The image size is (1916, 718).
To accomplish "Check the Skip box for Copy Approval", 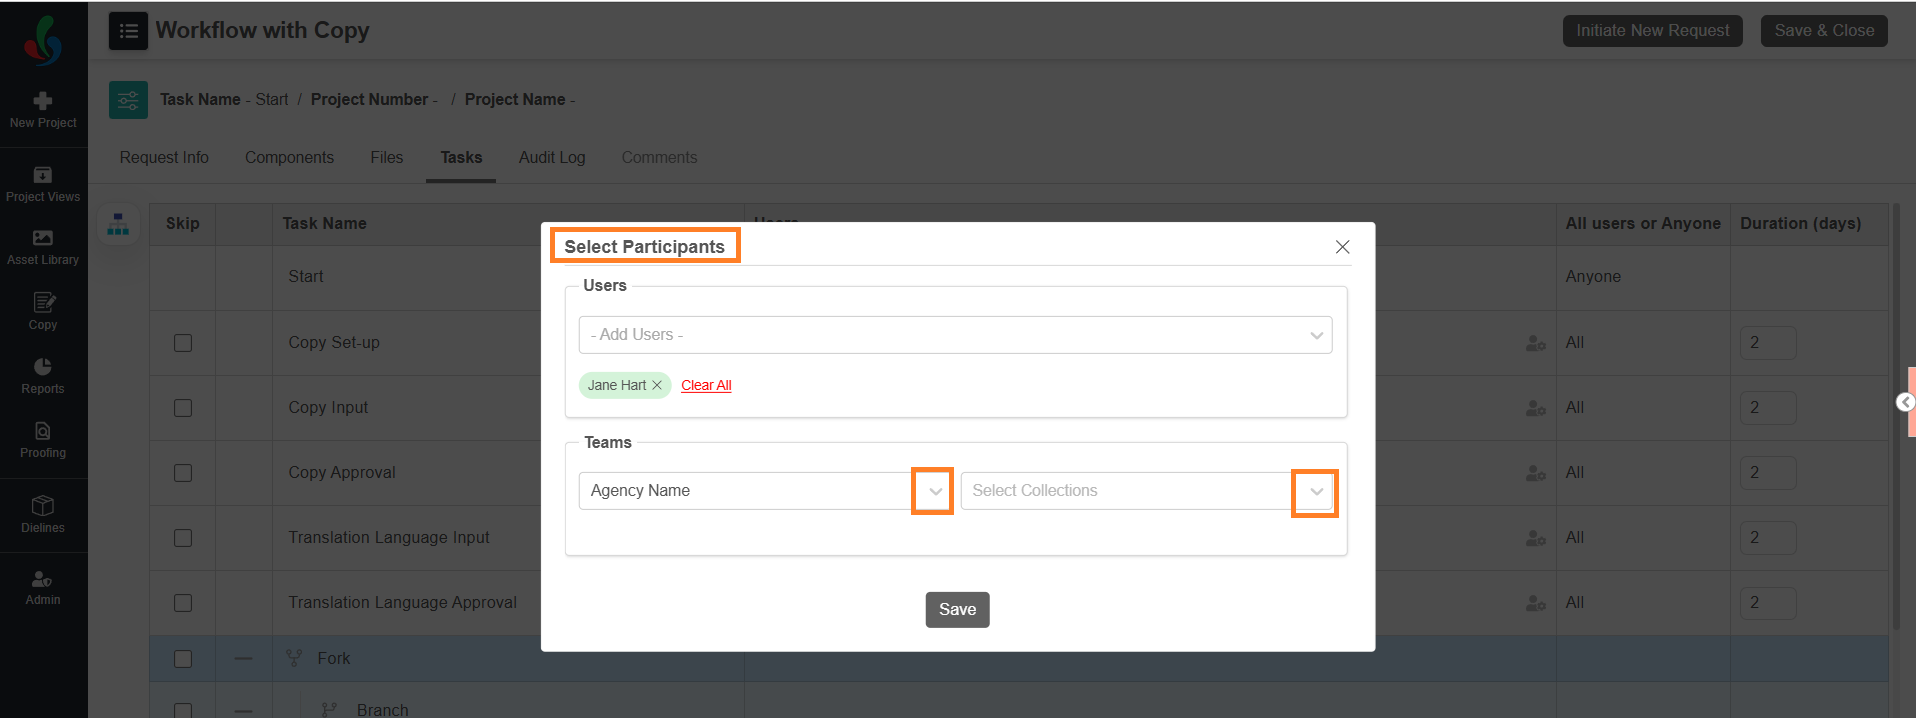I will [x=183, y=473].
